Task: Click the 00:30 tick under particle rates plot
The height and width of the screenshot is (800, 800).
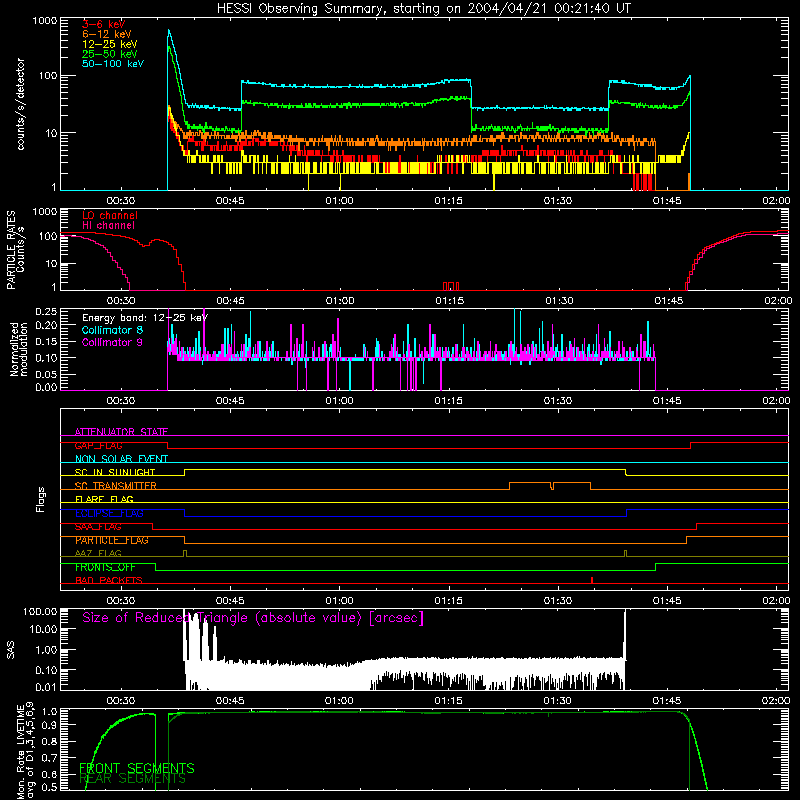Action: [121, 301]
